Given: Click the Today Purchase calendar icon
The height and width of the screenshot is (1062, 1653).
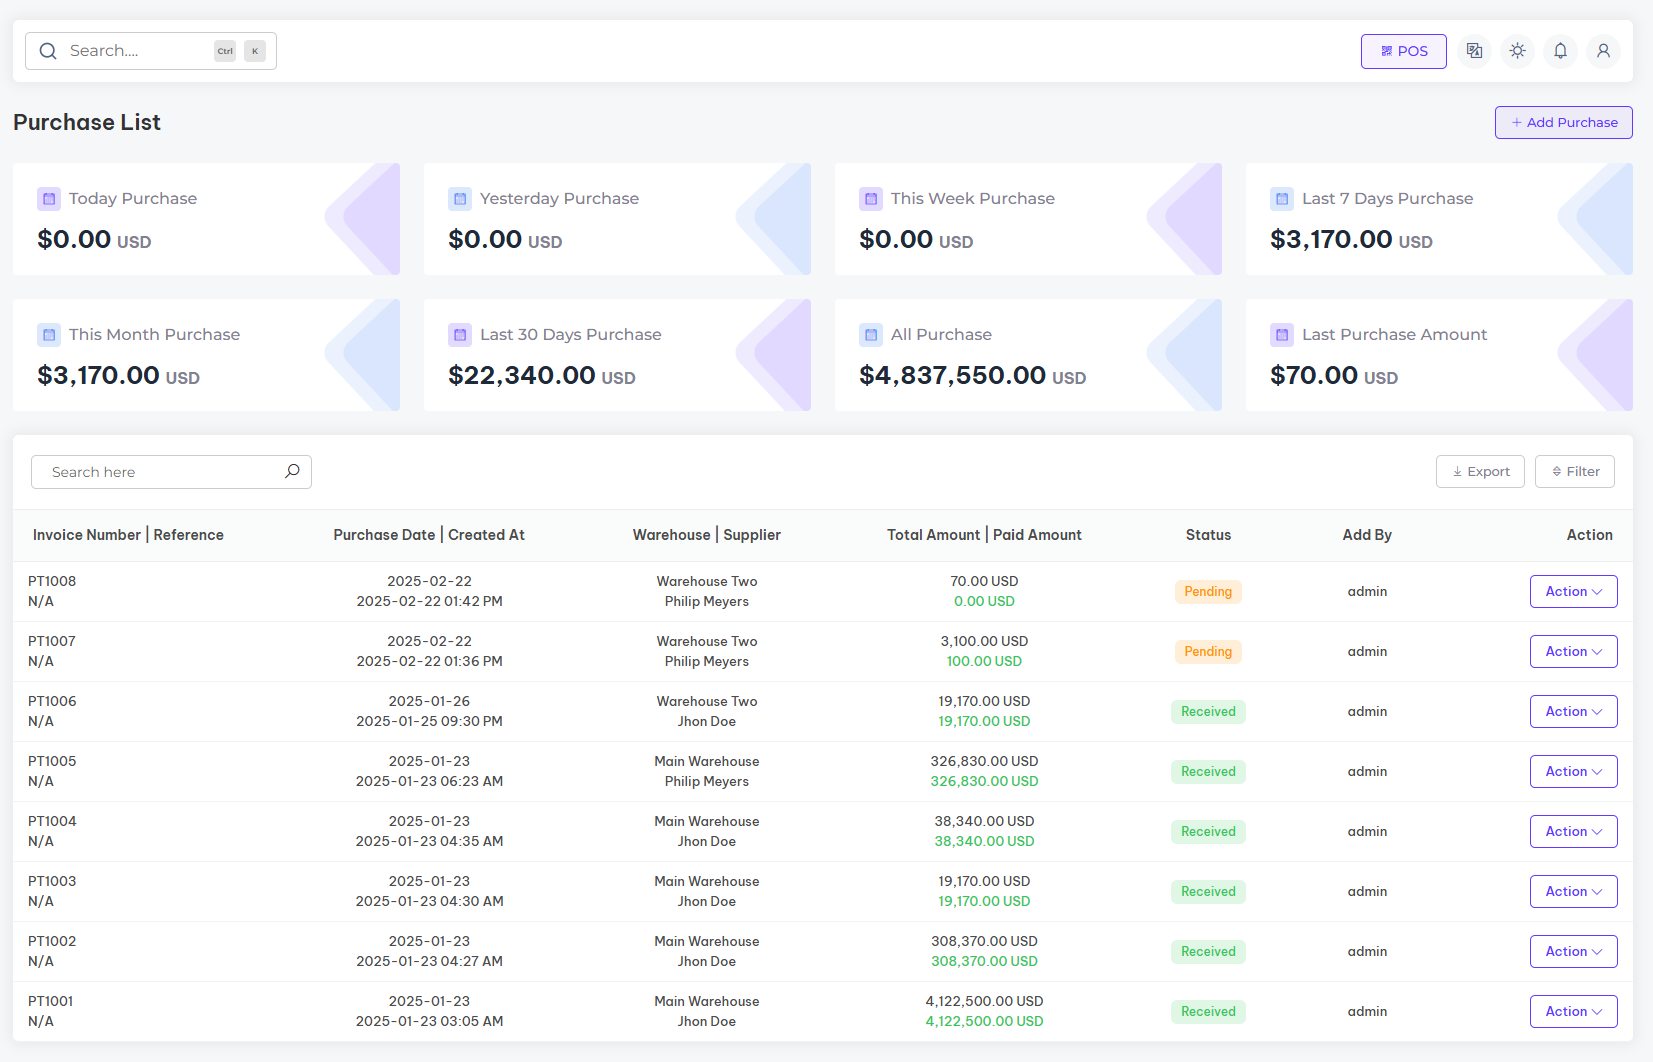Looking at the screenshot, I should (x=49, y=199).
